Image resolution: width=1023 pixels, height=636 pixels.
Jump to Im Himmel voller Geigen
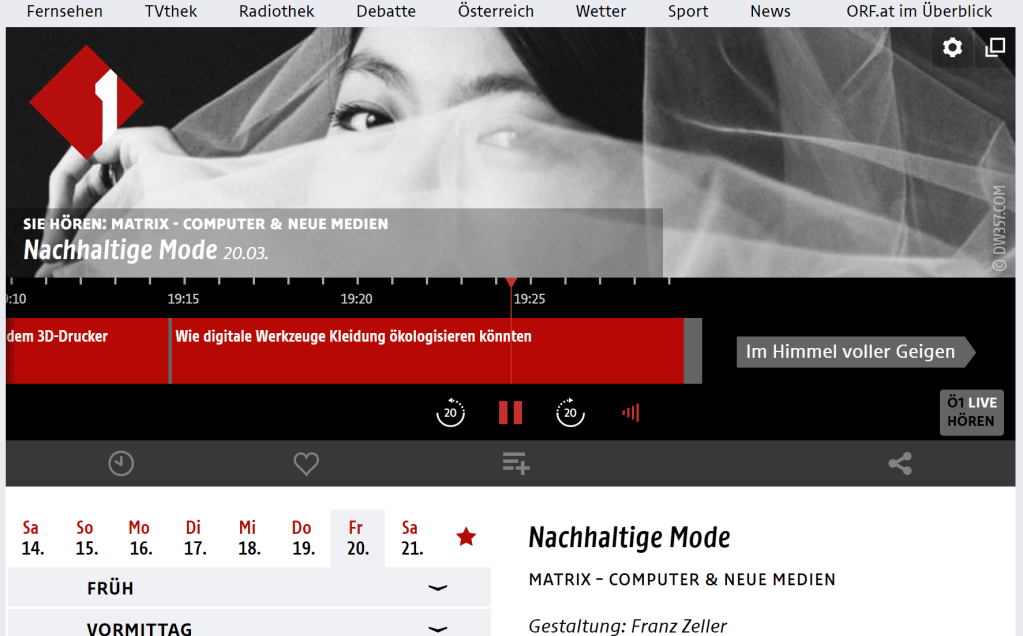tap(850, 352)
